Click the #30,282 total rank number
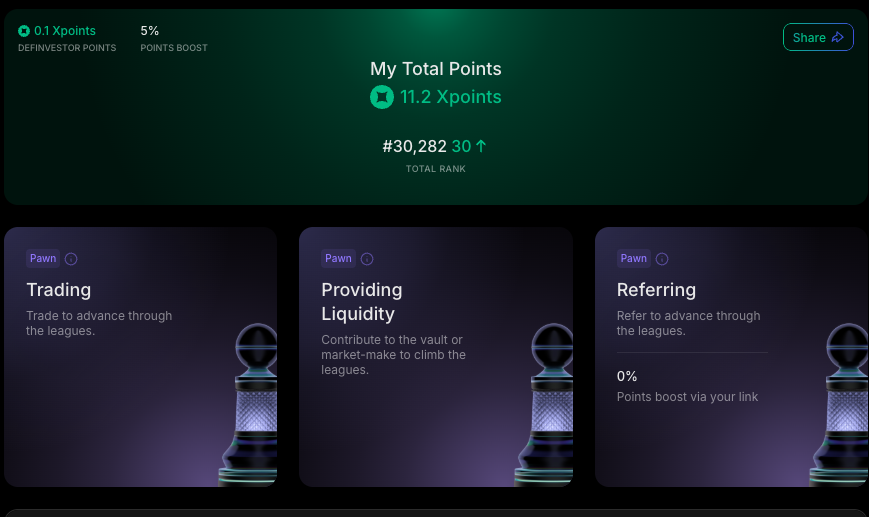 coord(414,146)
